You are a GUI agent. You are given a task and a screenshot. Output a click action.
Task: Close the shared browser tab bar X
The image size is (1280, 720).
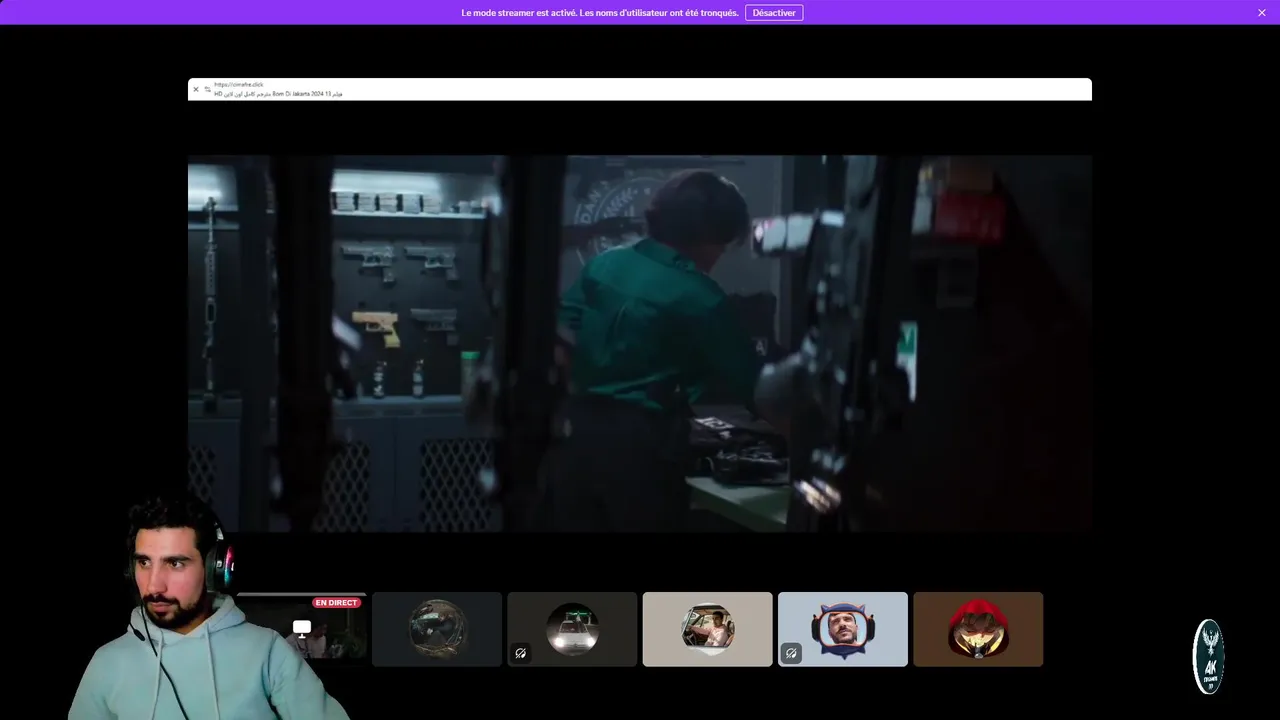(x=196, y=89)
